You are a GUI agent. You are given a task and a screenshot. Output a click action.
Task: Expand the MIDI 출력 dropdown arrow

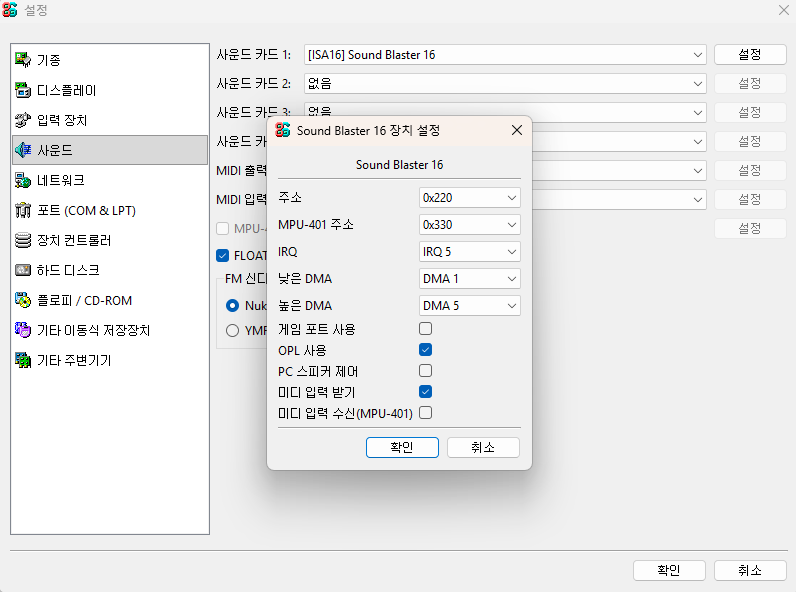pos(698,171)
